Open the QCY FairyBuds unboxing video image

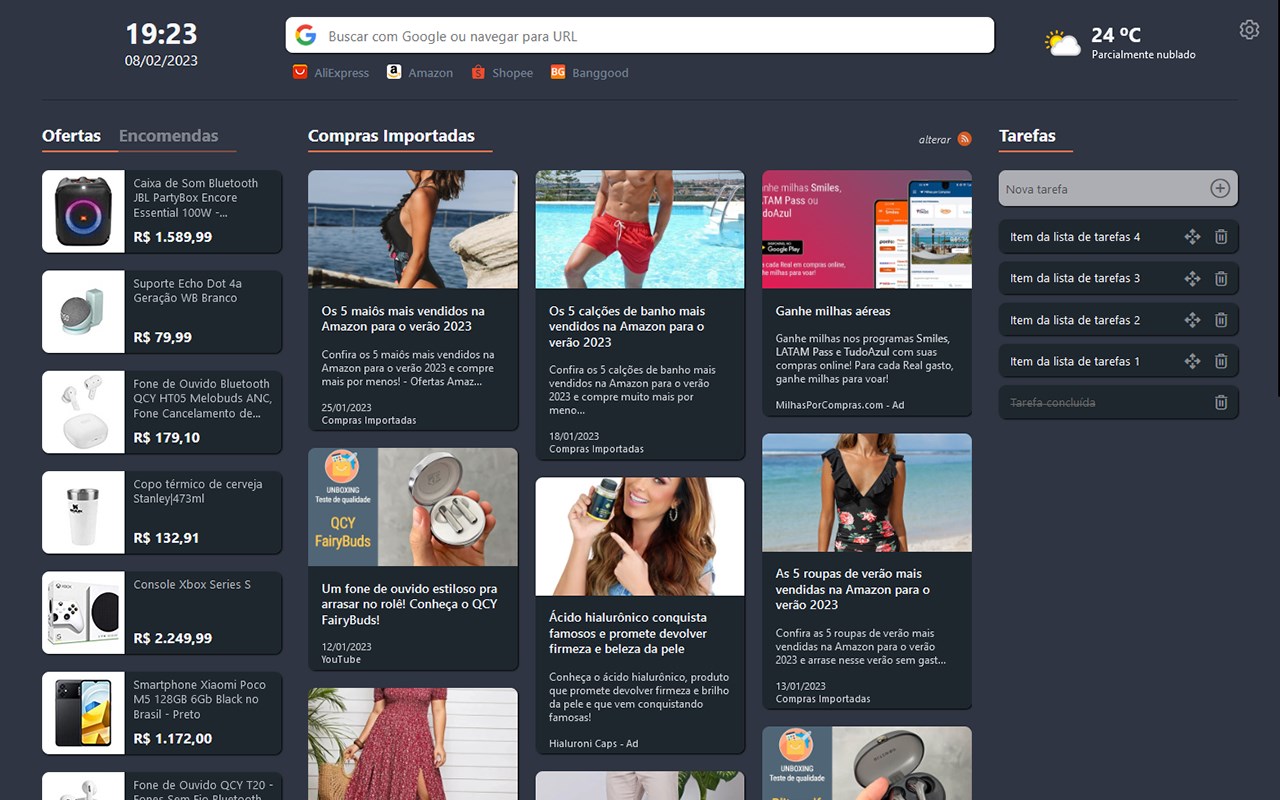[x=413, y=507]
